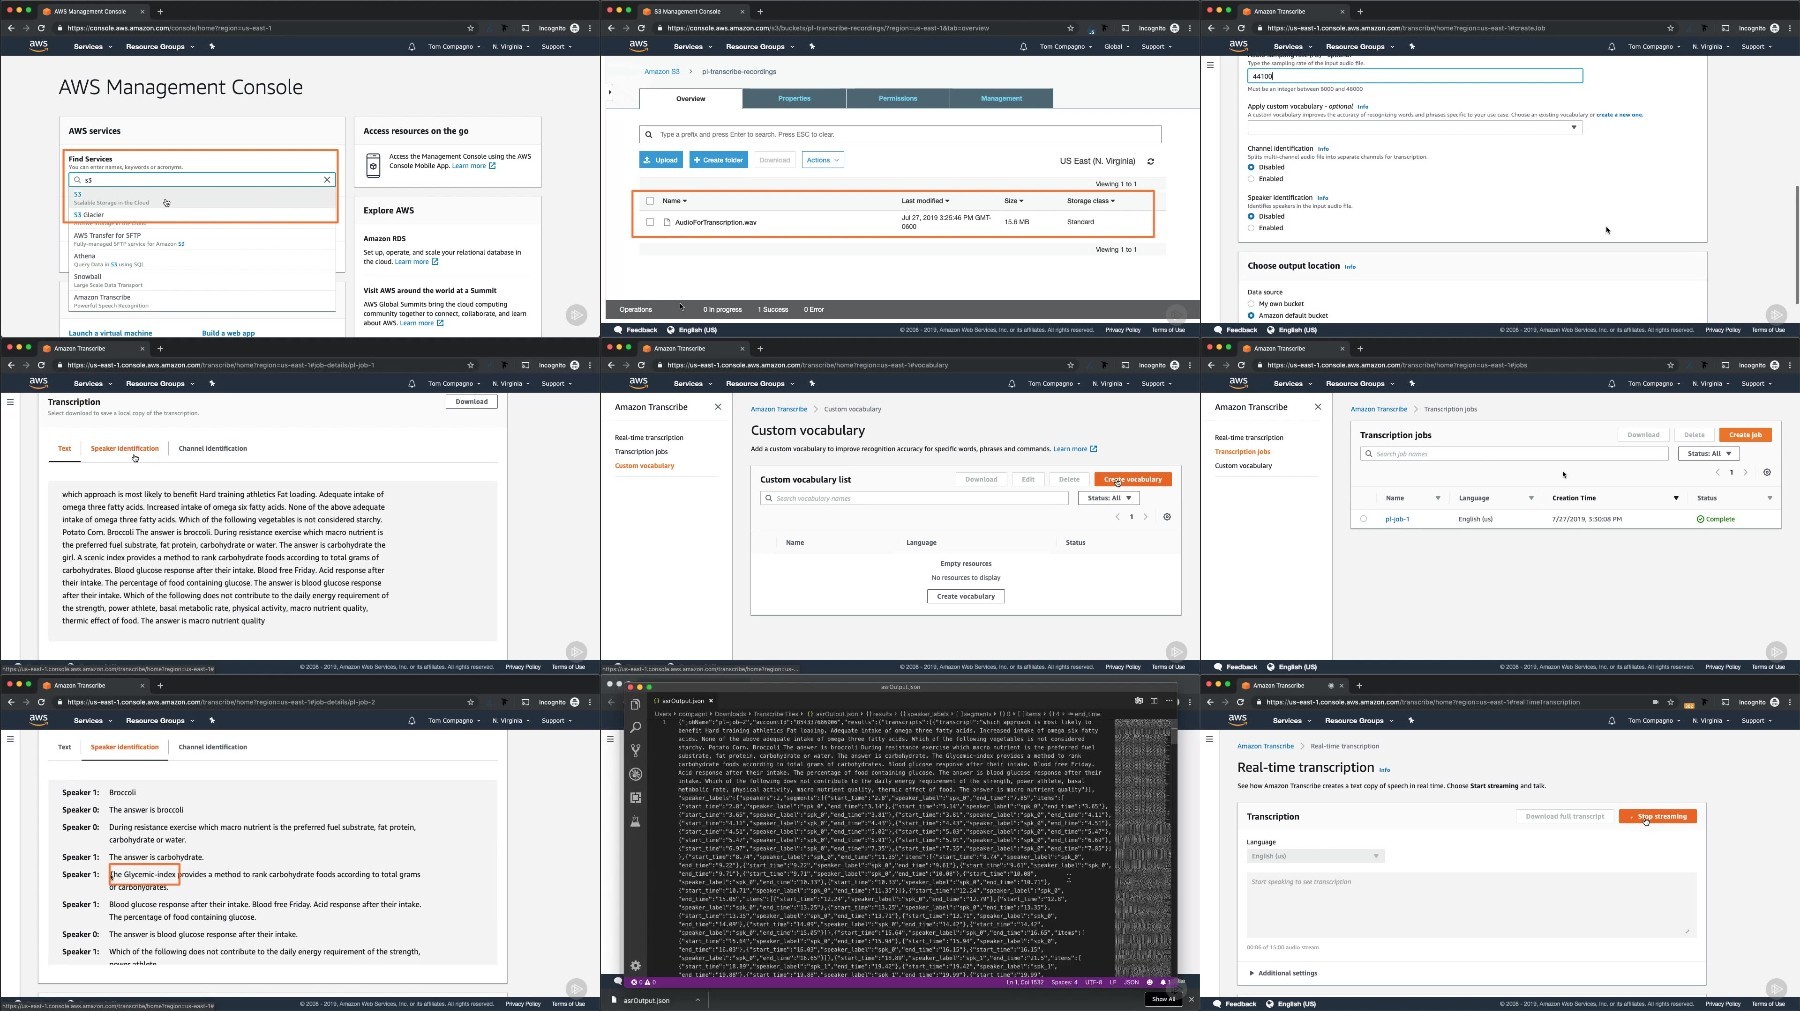Switch to the Management tab of S3 bucket
The width and height of the screenshot is (1800, 1011).
click(1001, 98)
